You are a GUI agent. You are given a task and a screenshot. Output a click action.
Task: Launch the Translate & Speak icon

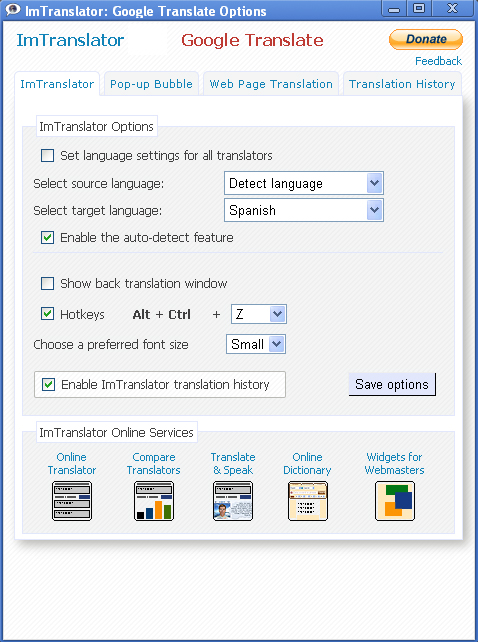pos(233,501)
